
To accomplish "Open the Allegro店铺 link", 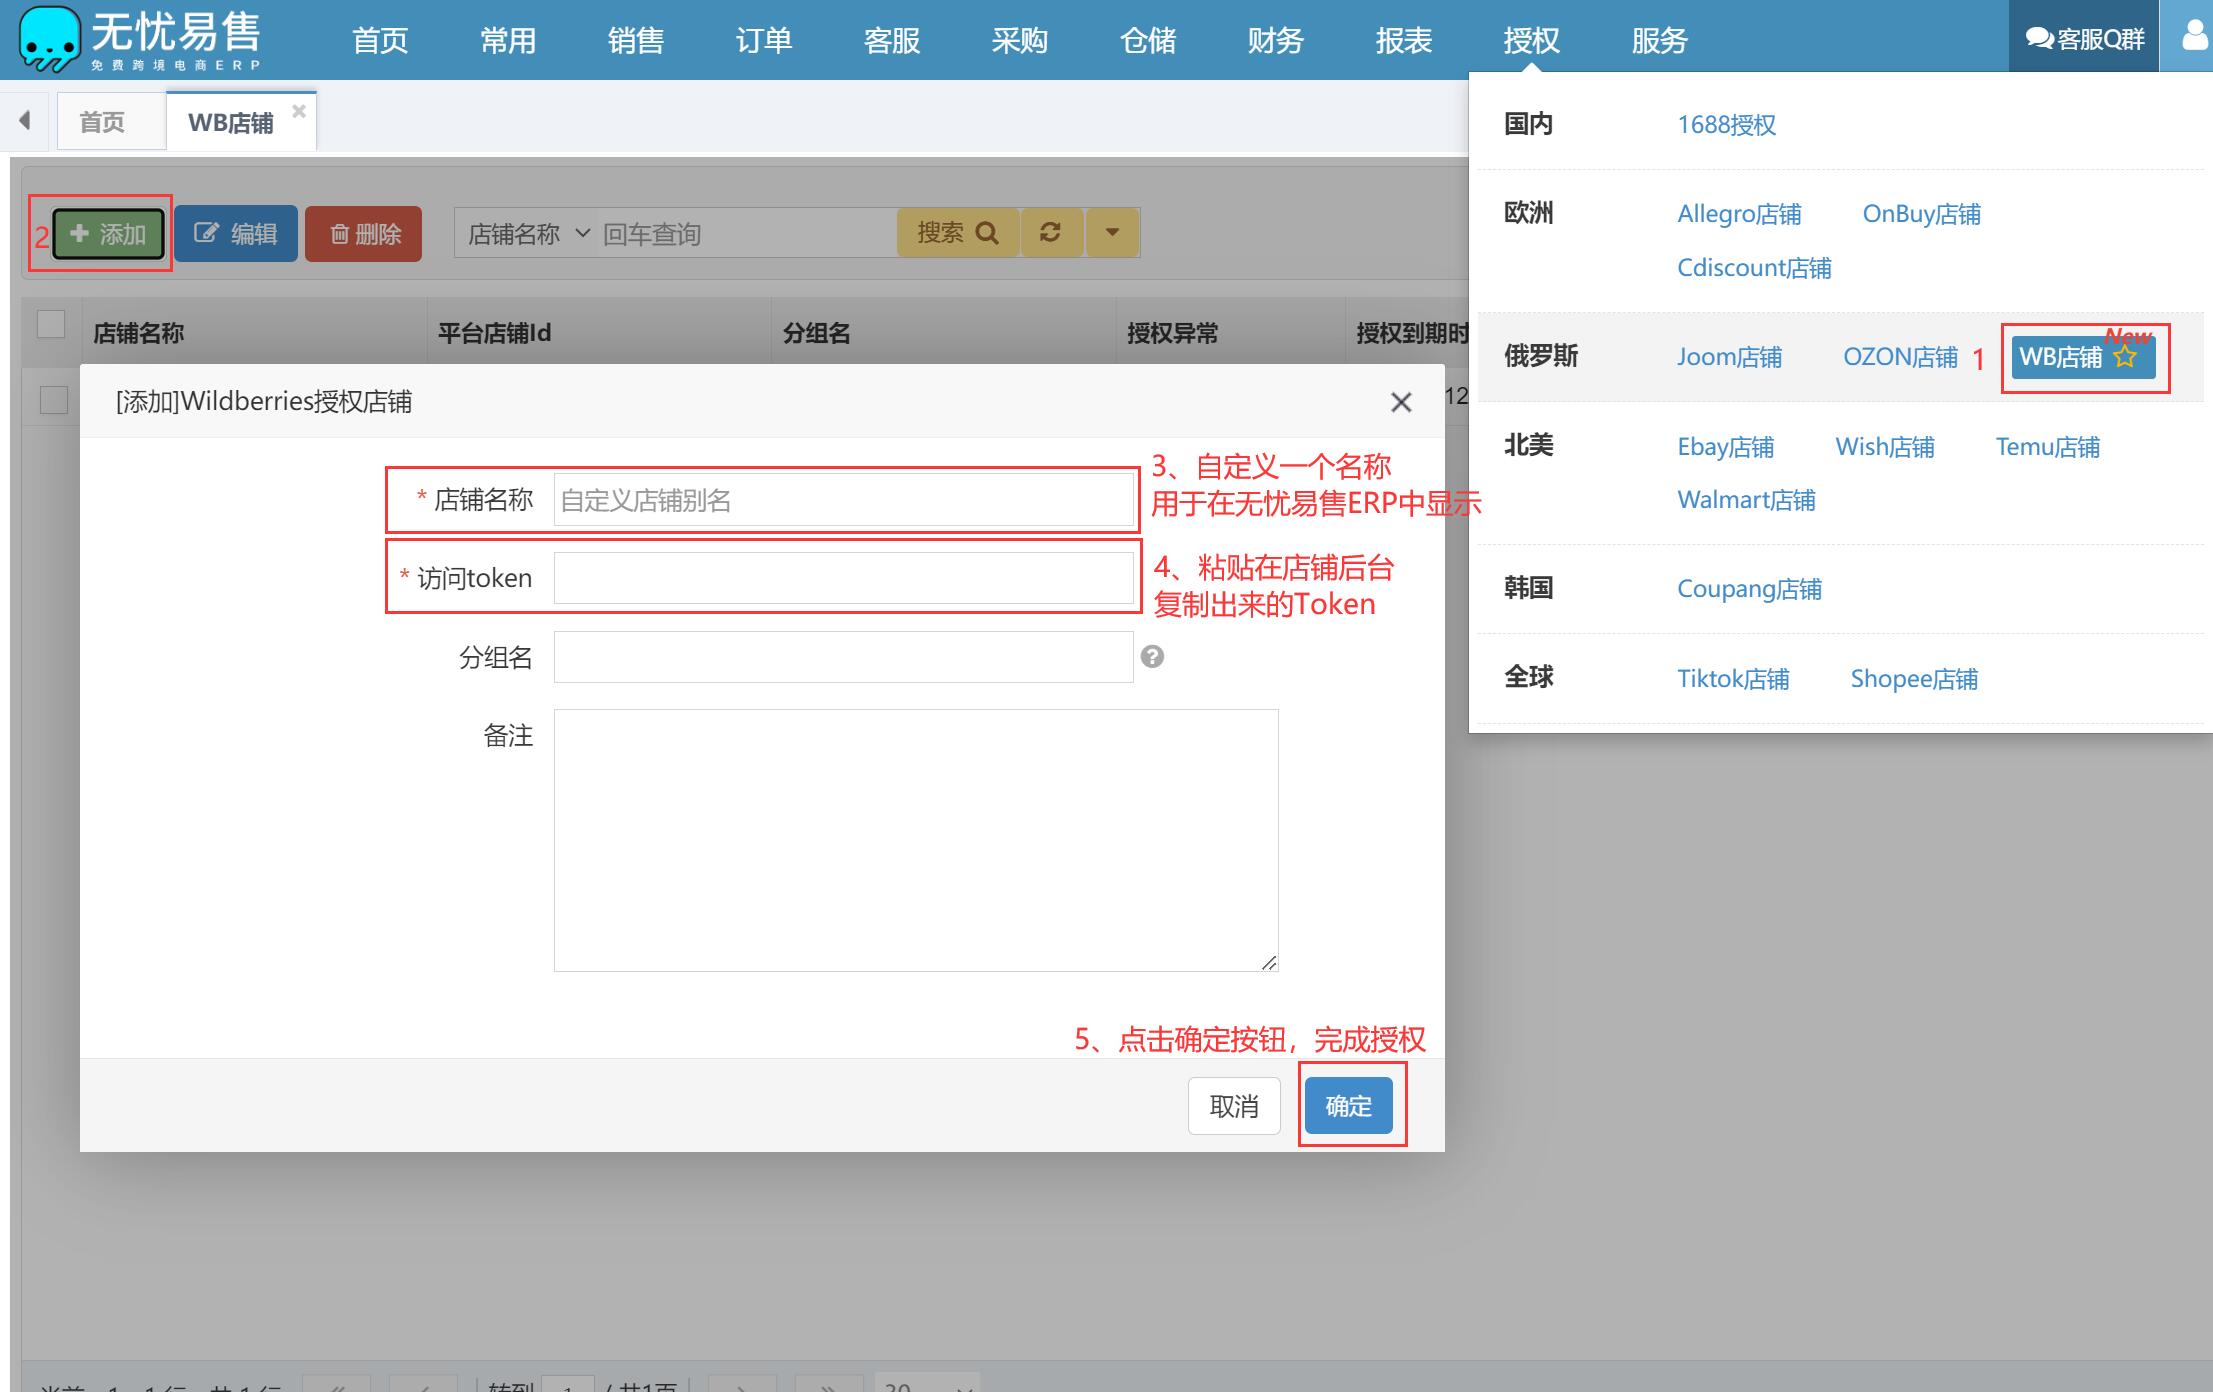I will pyautogui.click(x=1739, y=214).
